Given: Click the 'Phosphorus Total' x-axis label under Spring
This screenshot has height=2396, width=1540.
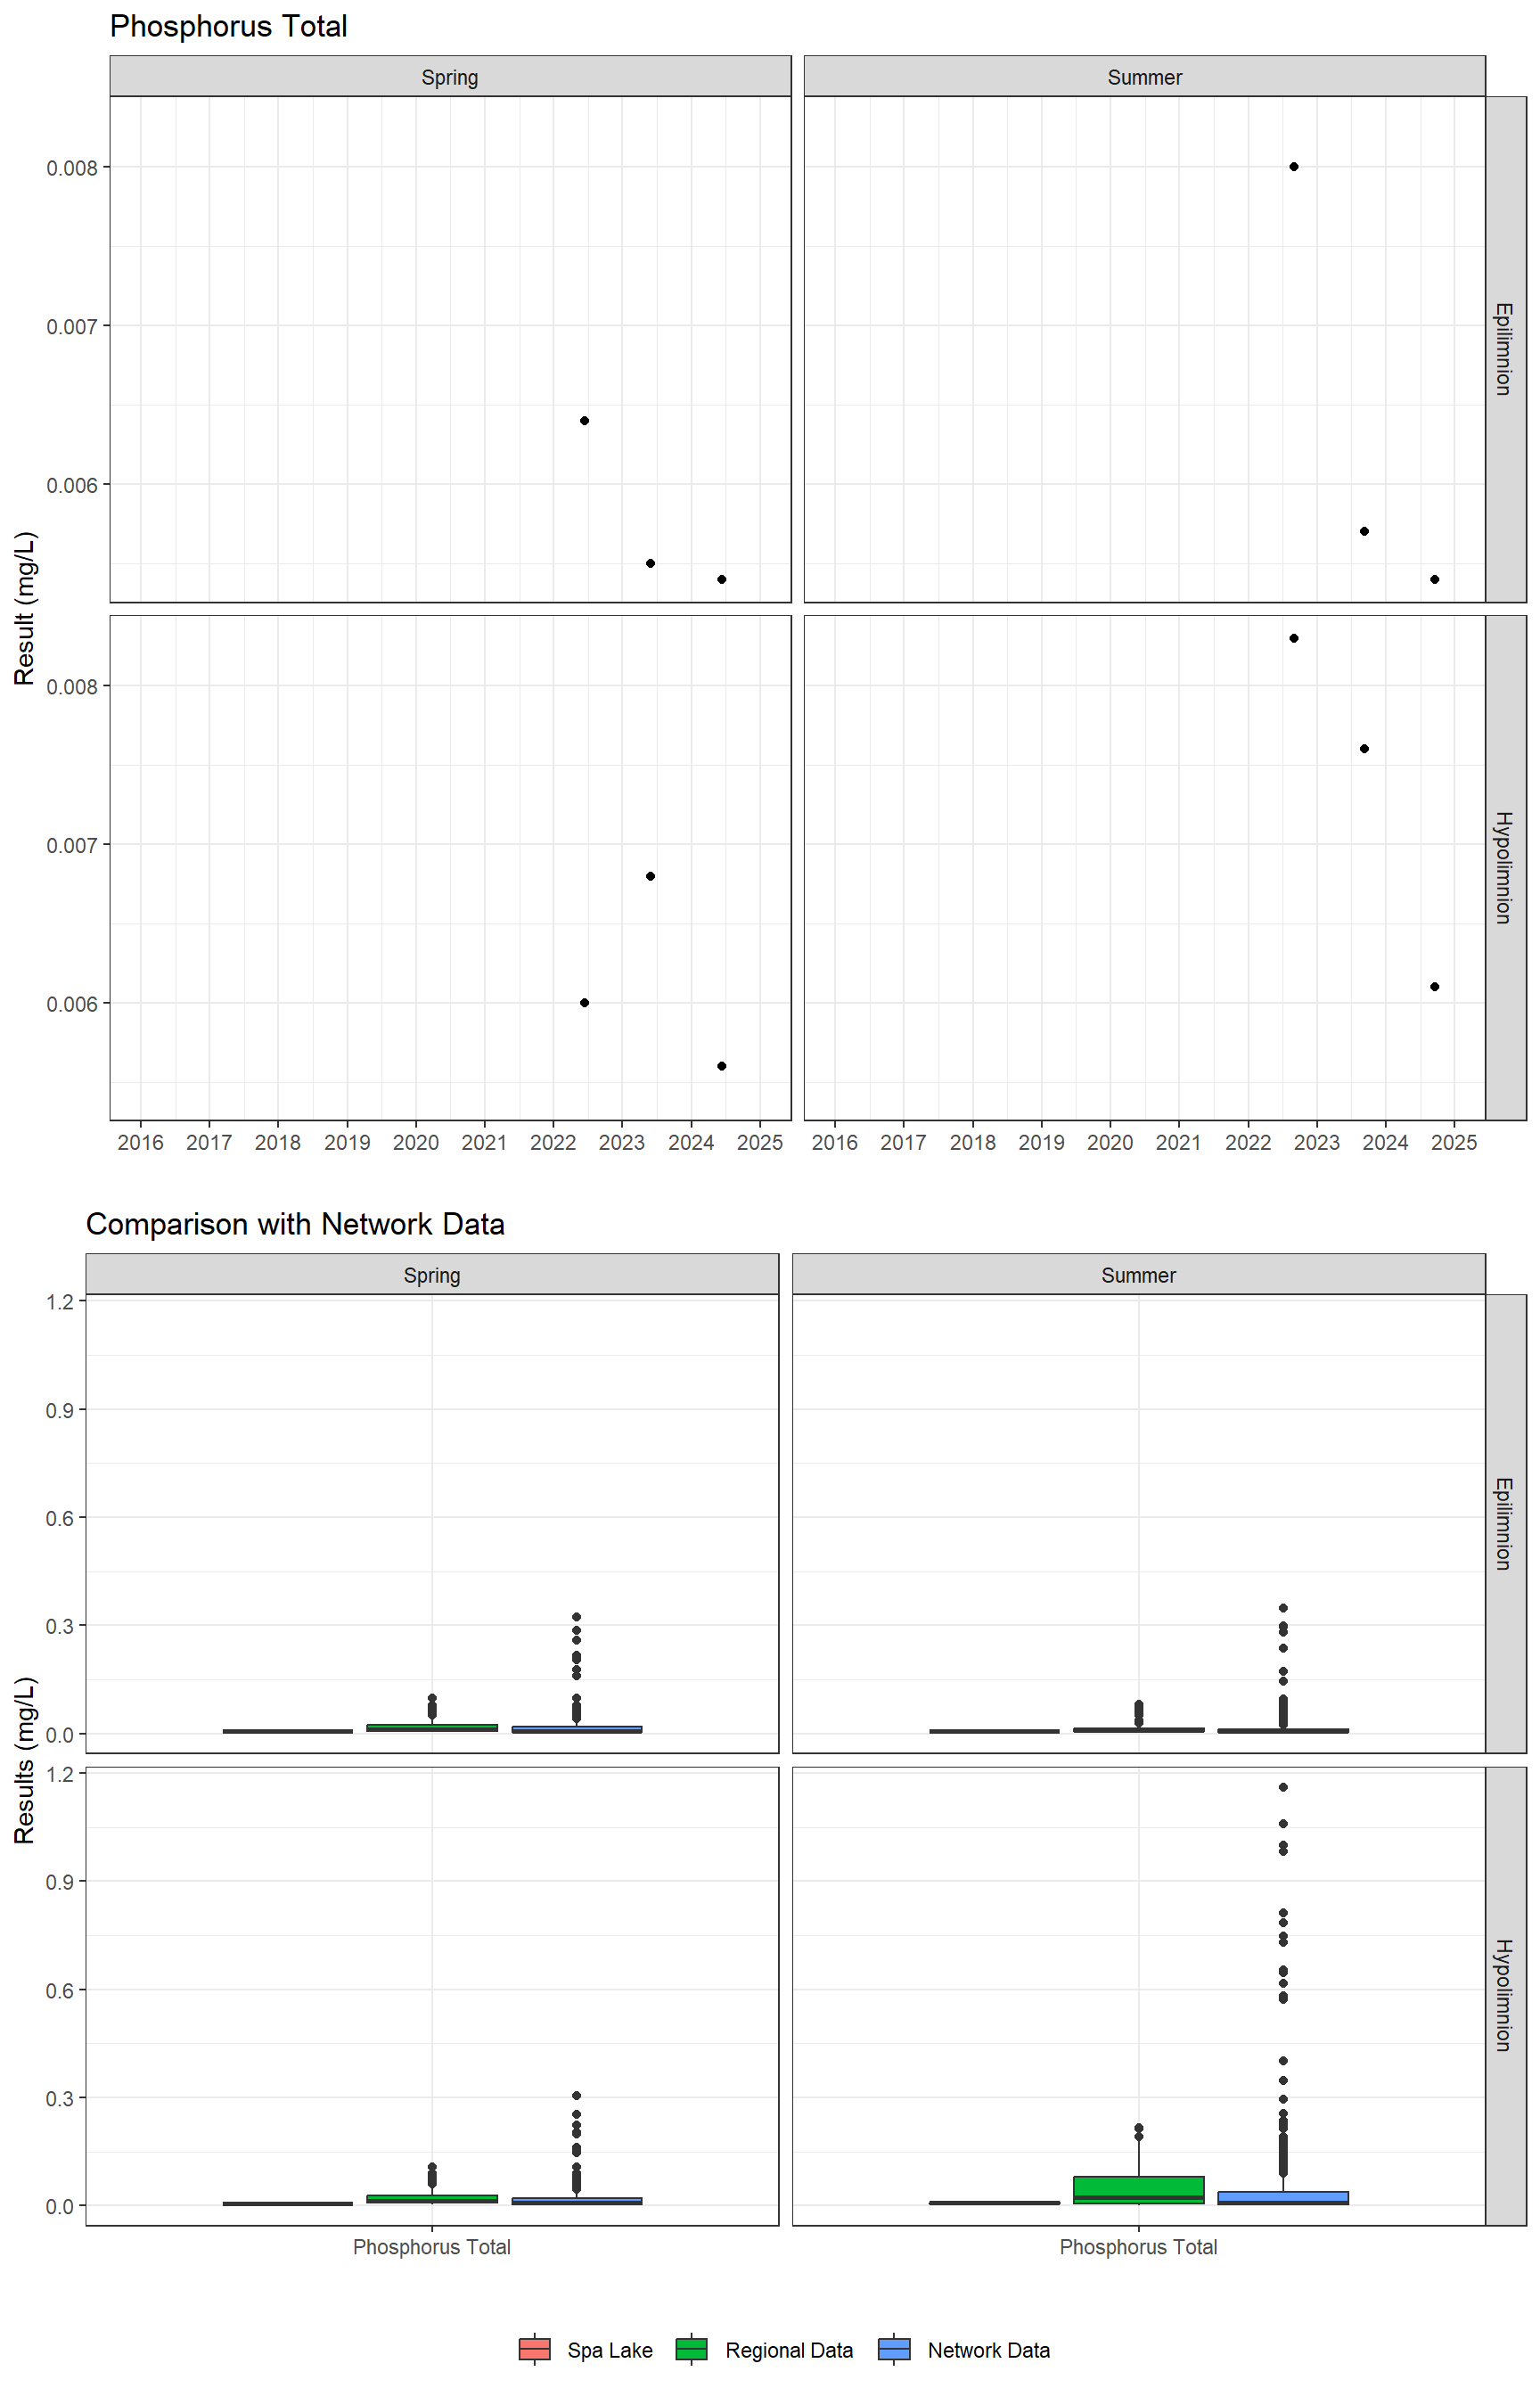Looking at the screenshot, I should (432, 2247).
